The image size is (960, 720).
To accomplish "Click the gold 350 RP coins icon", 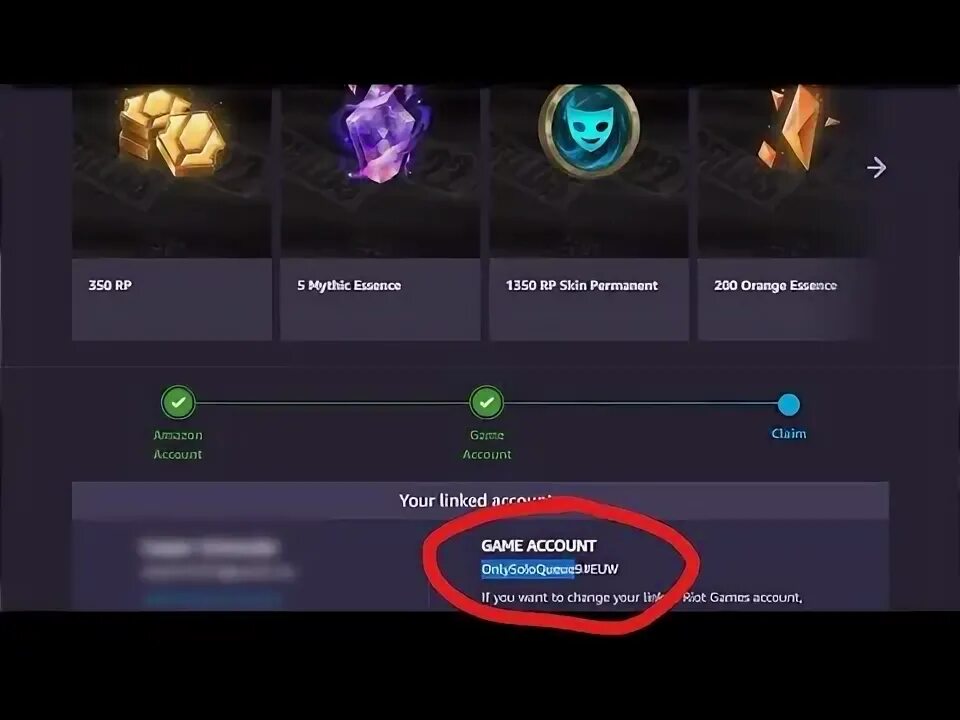I will (173, 132).
